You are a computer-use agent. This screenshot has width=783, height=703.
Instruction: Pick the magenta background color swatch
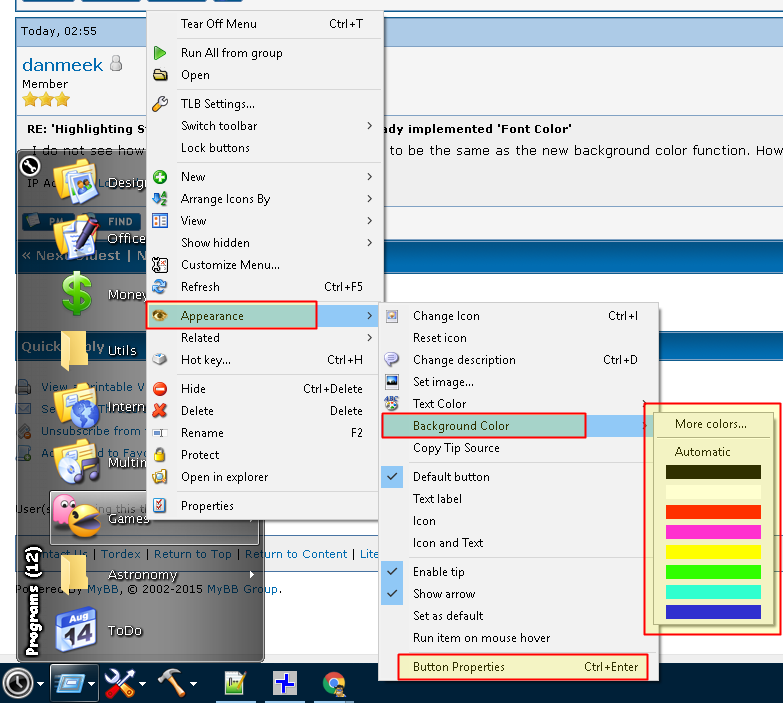(713, 532)
